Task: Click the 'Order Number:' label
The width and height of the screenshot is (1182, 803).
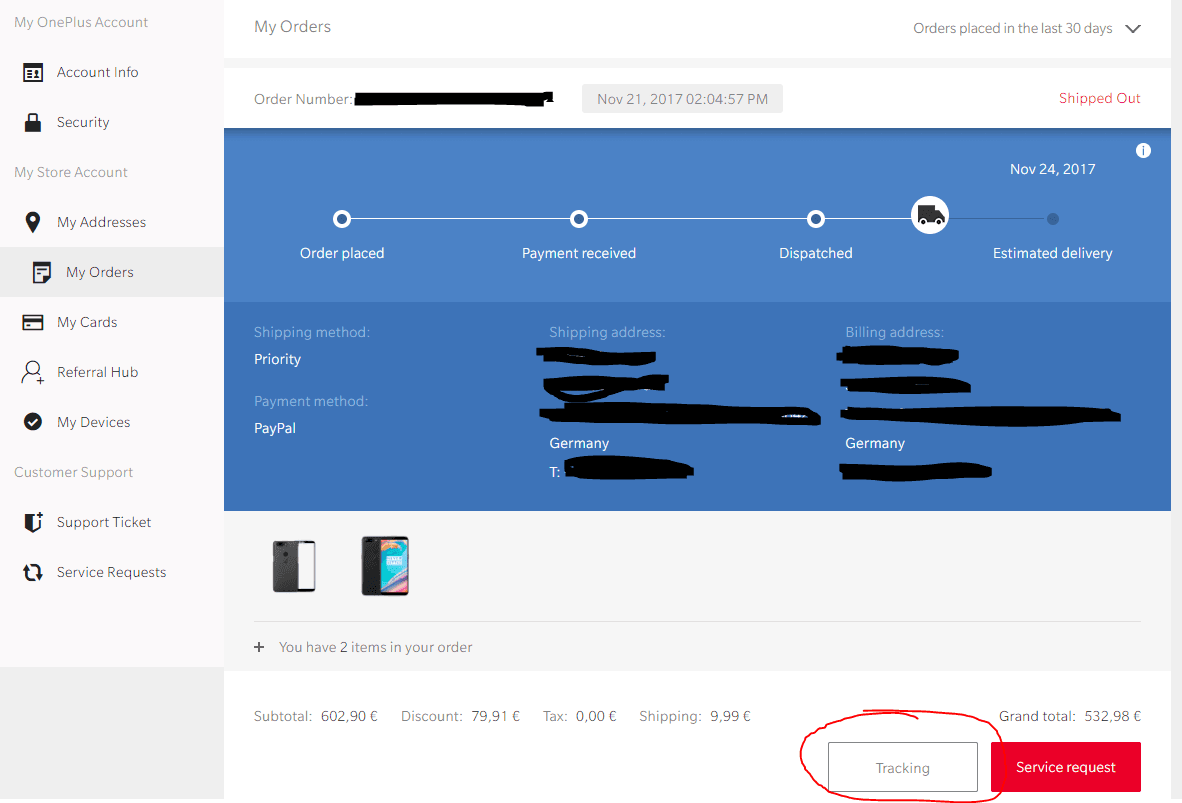Action: (x=303, y=100)
